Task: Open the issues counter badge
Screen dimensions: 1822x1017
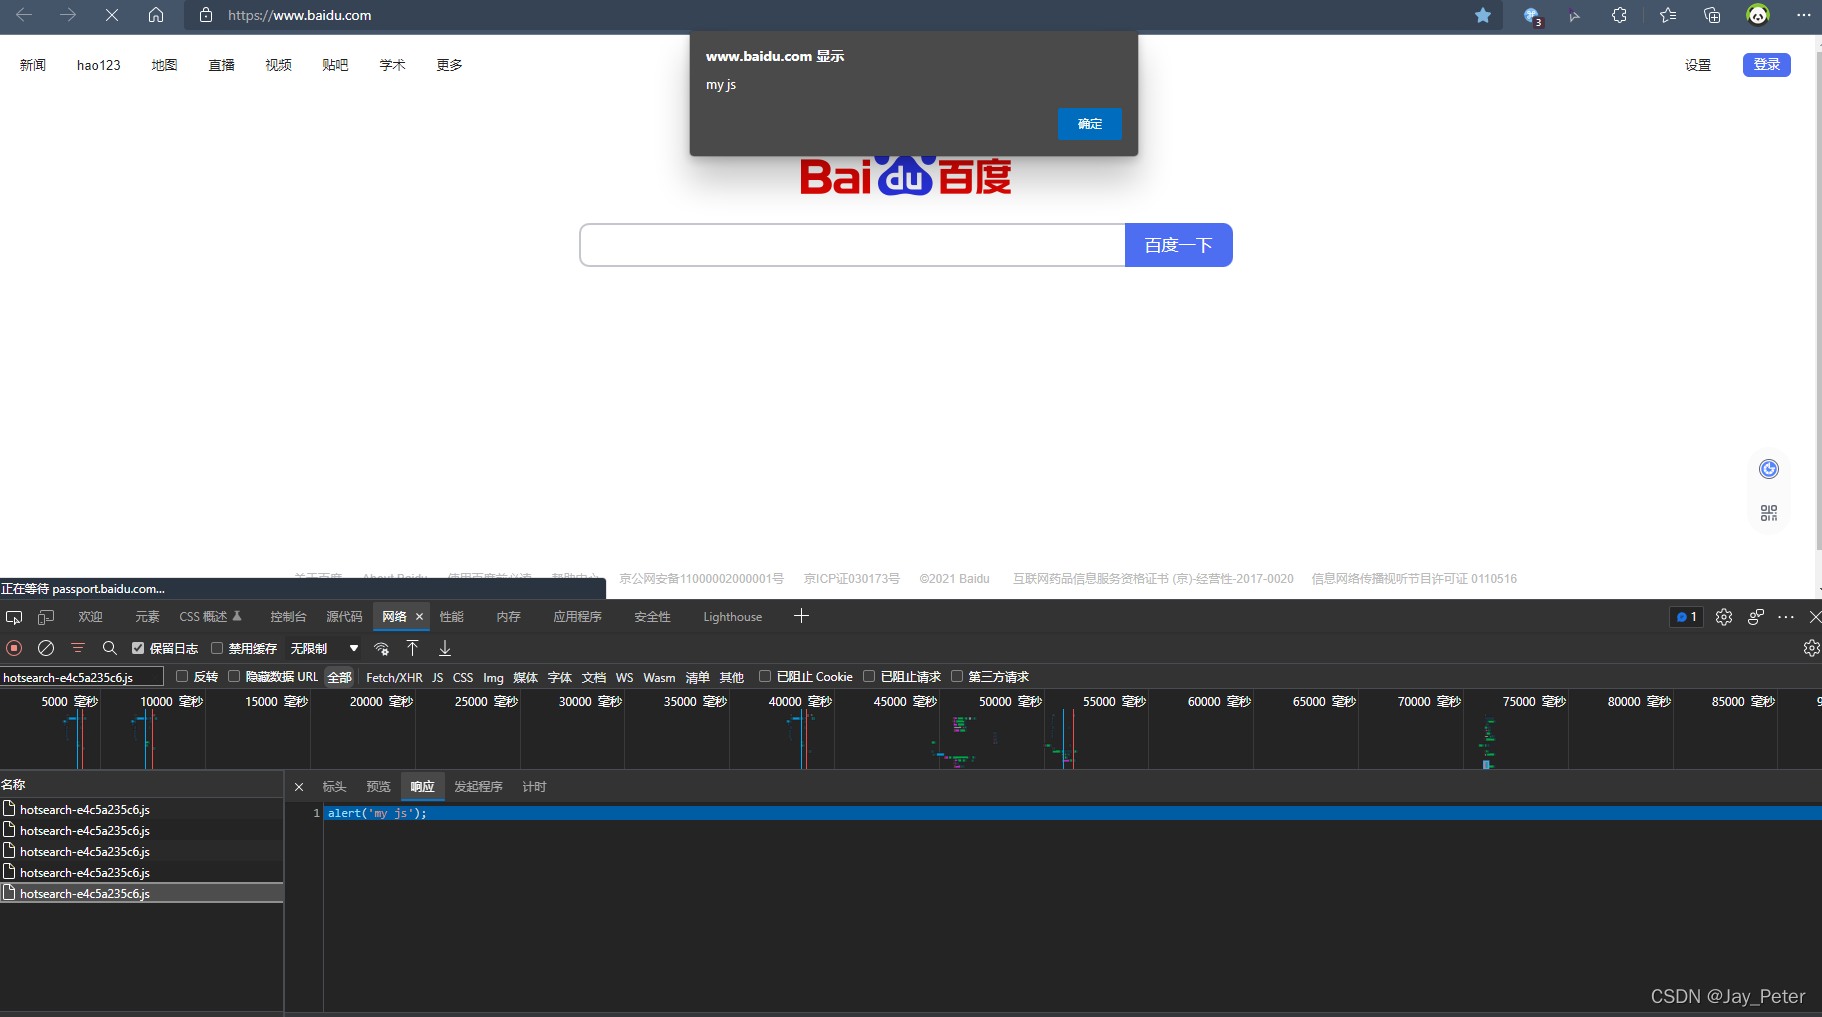Action: point(1686,617)
